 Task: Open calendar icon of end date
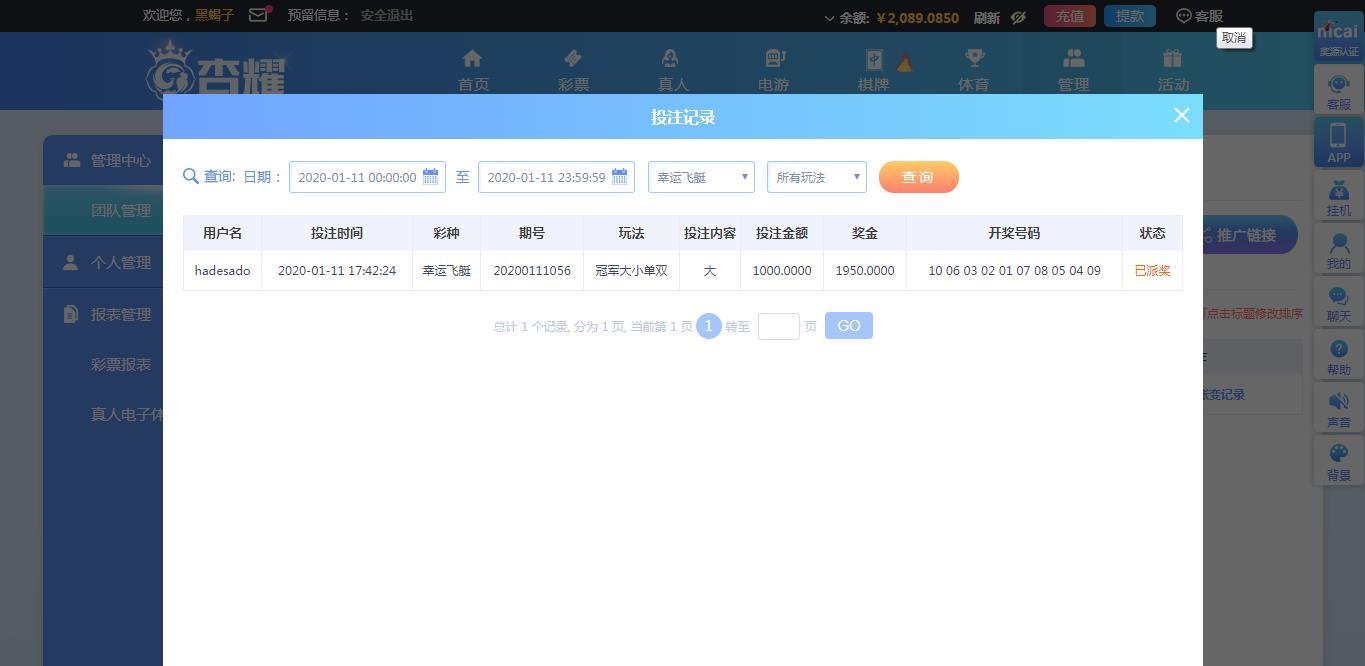click(620, 177)
